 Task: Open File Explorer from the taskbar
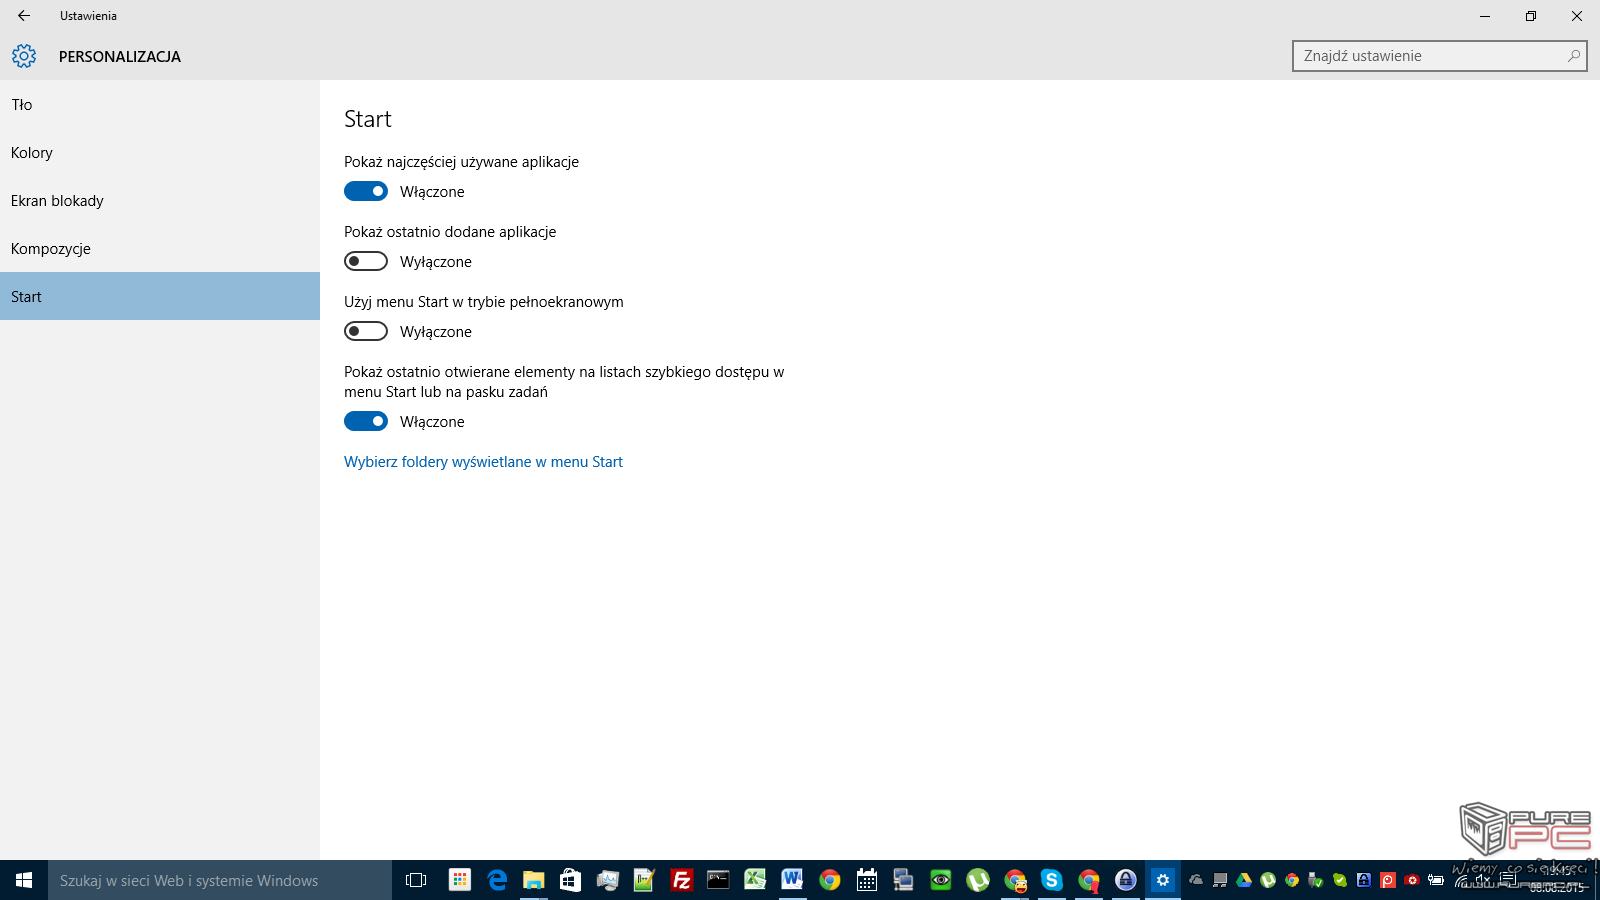click(x=533, y=880)
